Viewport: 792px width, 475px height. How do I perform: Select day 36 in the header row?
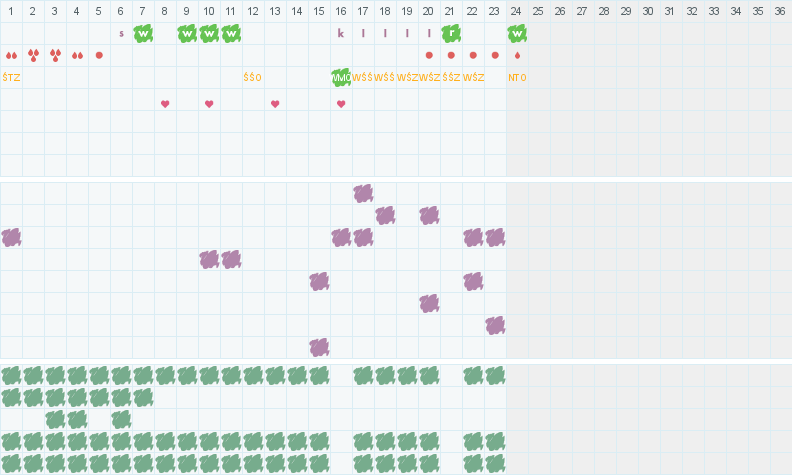[781, 11]
